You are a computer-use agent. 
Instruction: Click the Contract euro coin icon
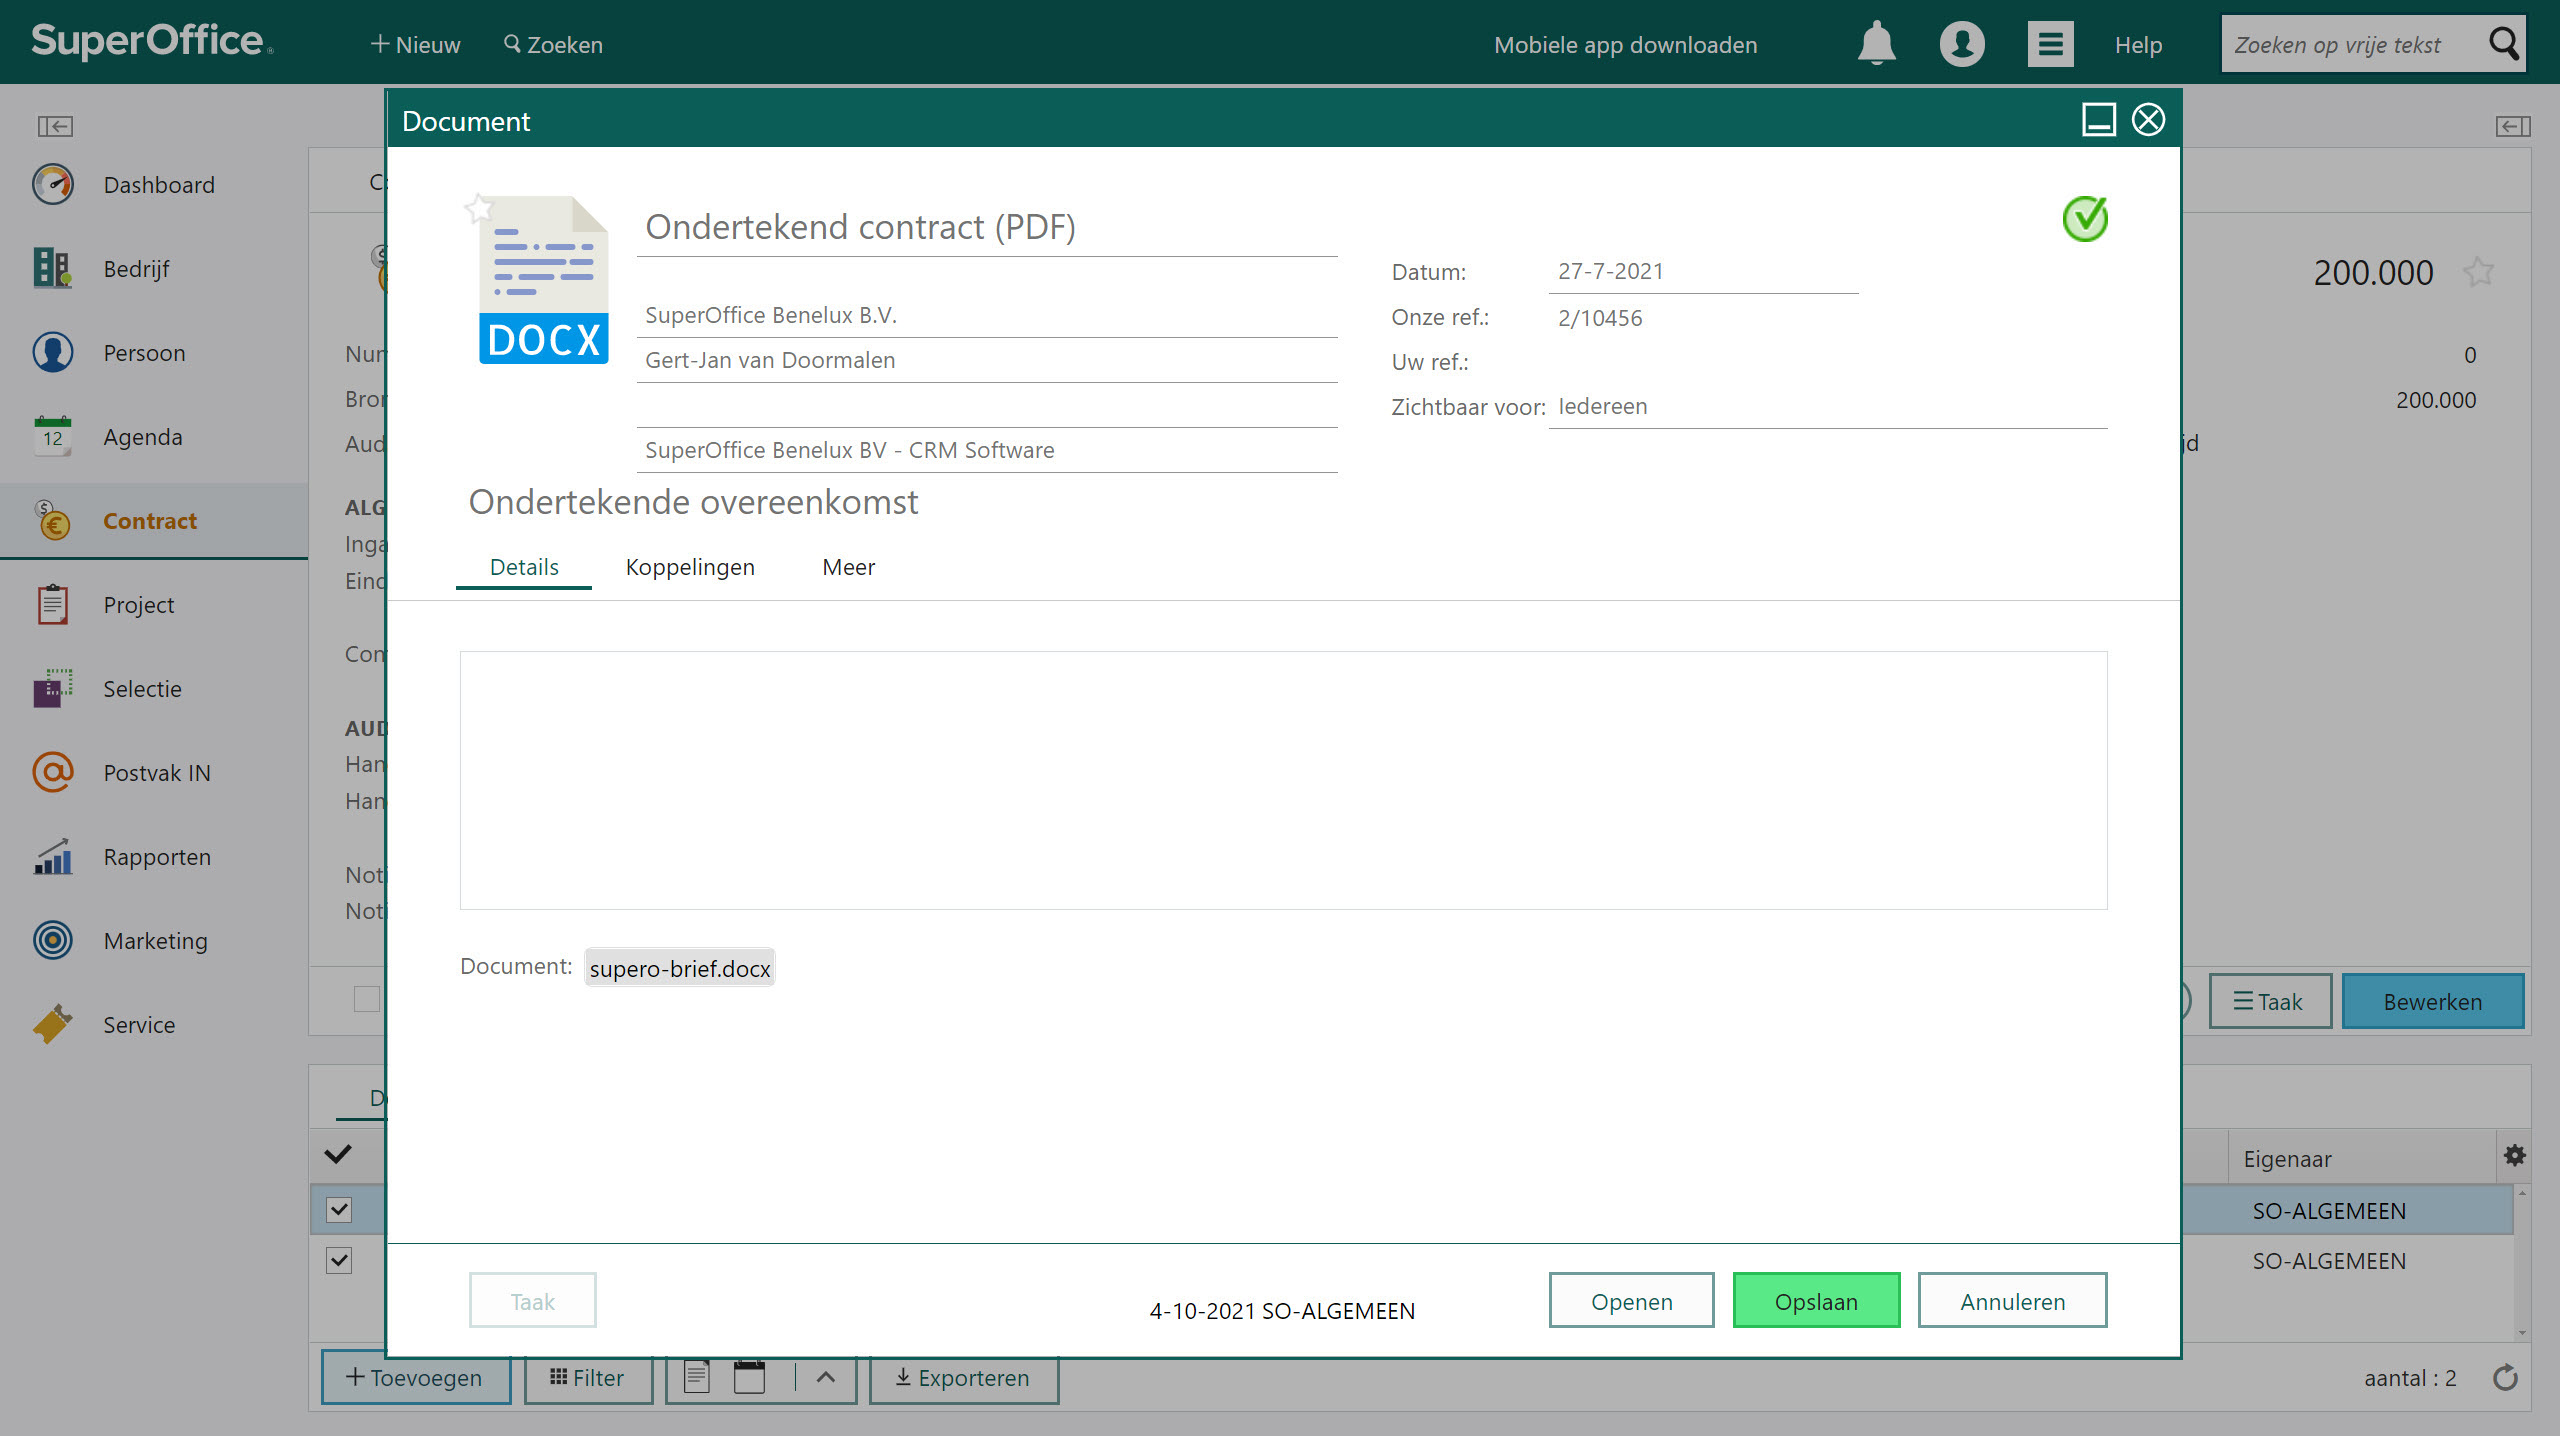pyautogui.click(x=53, y=521)
